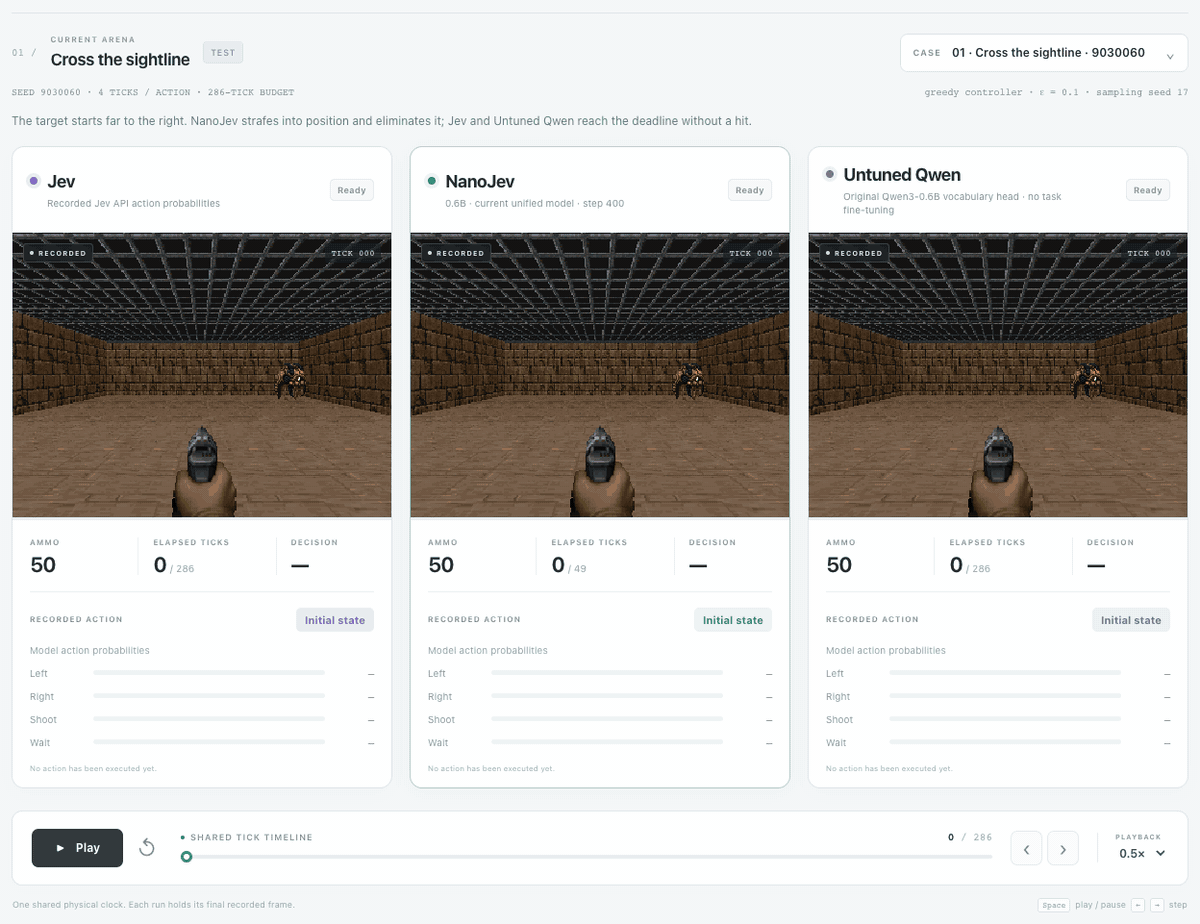
Task: Click the Untuned Qwen Wait probability bar
Action: 1005,742
